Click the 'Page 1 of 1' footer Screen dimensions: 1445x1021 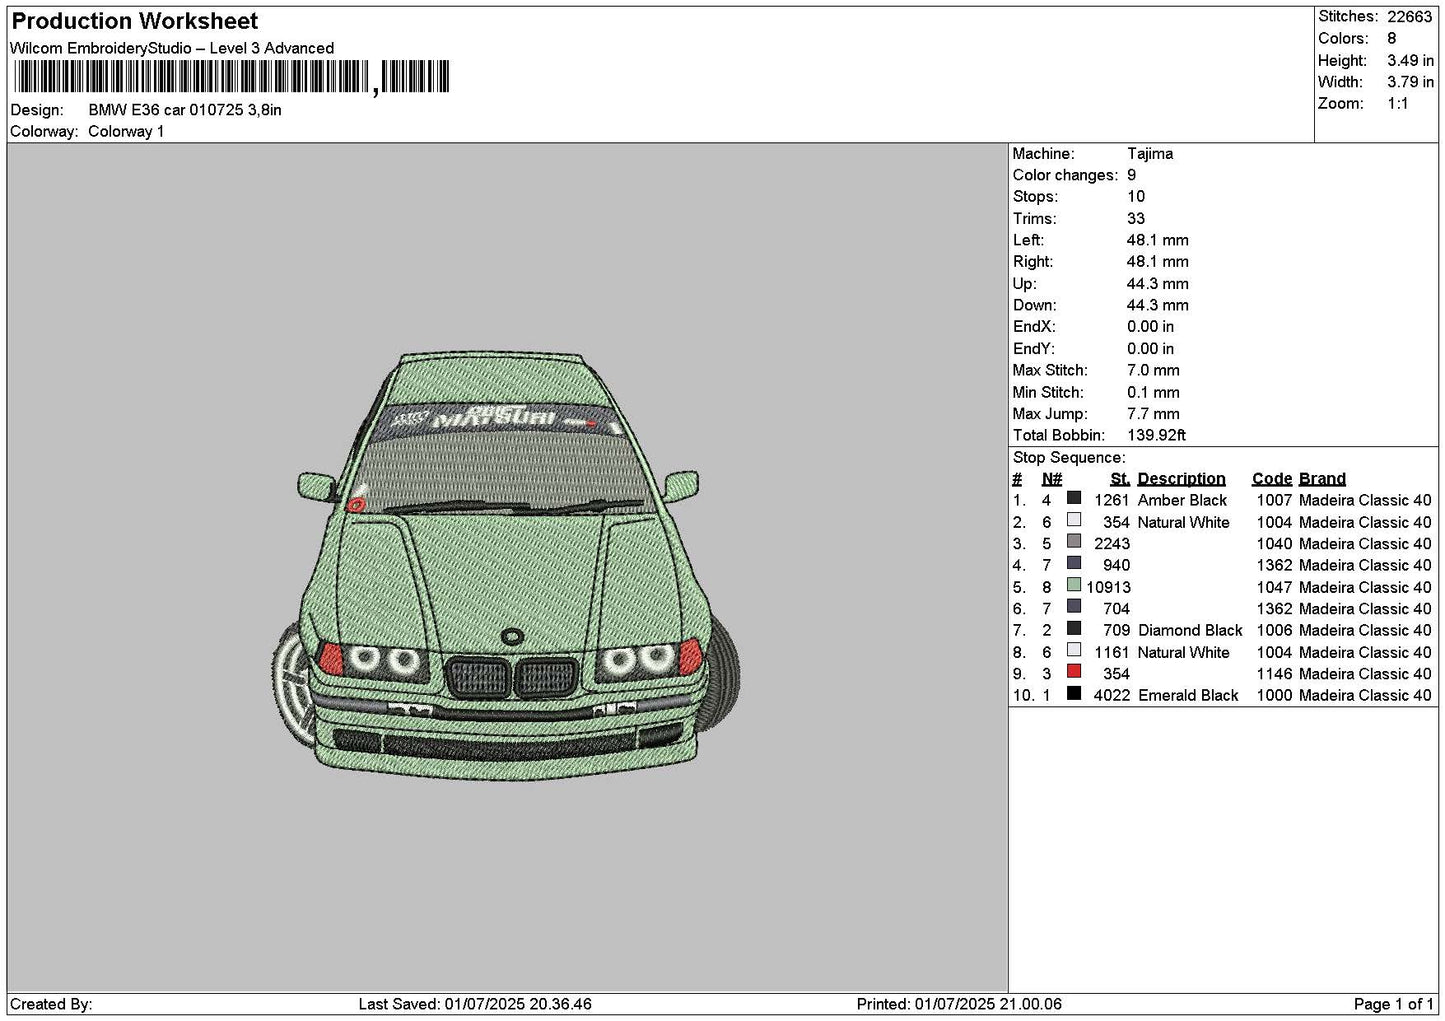(x=1393, y=1004)
